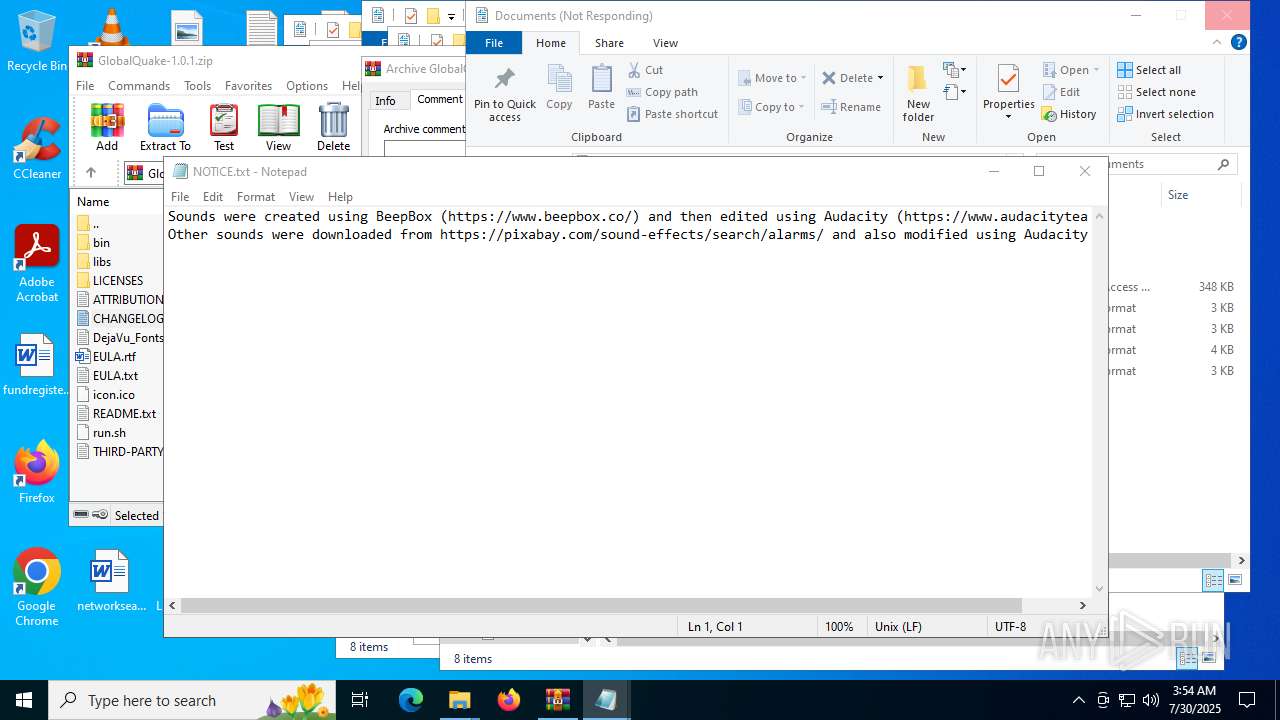Click Invert selection in Documents ribbon
The height and width of the screenshot is (720, 1280).
pos(1165,114)
